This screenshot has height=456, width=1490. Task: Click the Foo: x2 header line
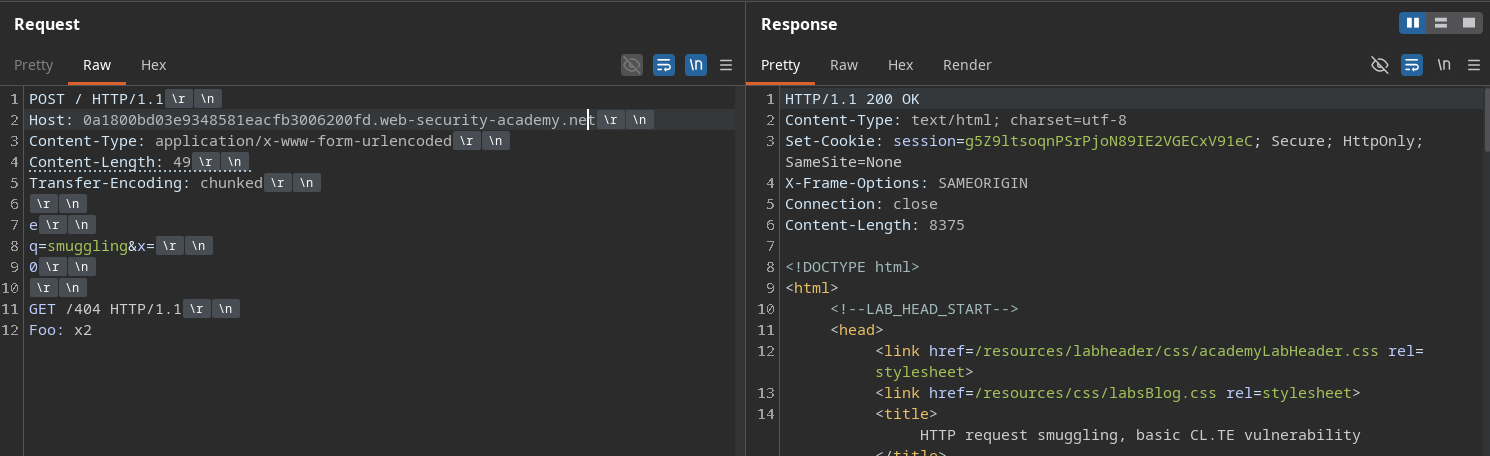click(60, 330)
